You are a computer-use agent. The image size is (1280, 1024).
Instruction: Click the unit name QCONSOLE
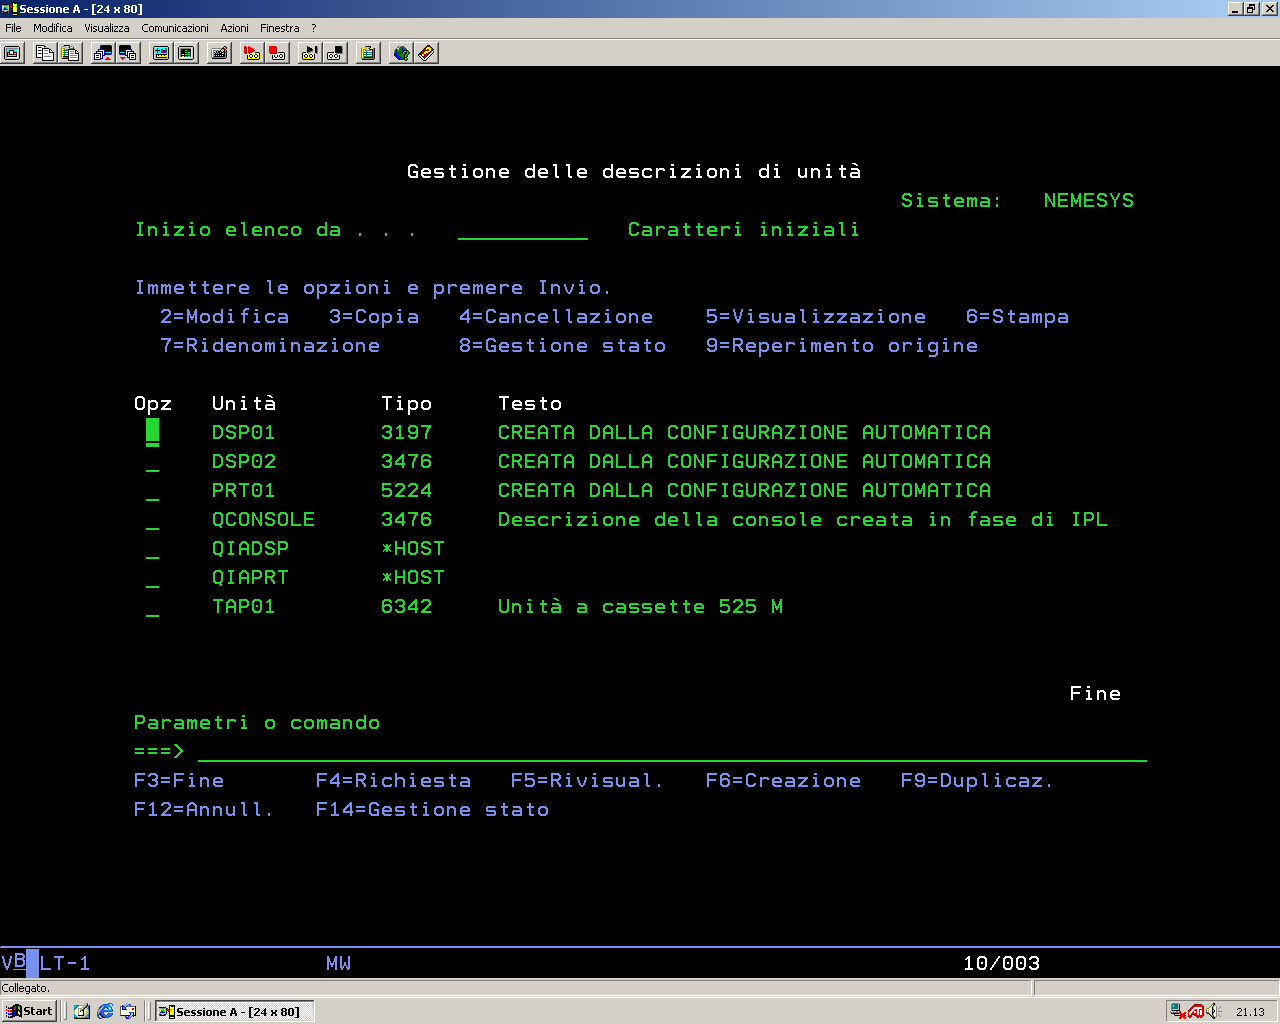point(263,519)
